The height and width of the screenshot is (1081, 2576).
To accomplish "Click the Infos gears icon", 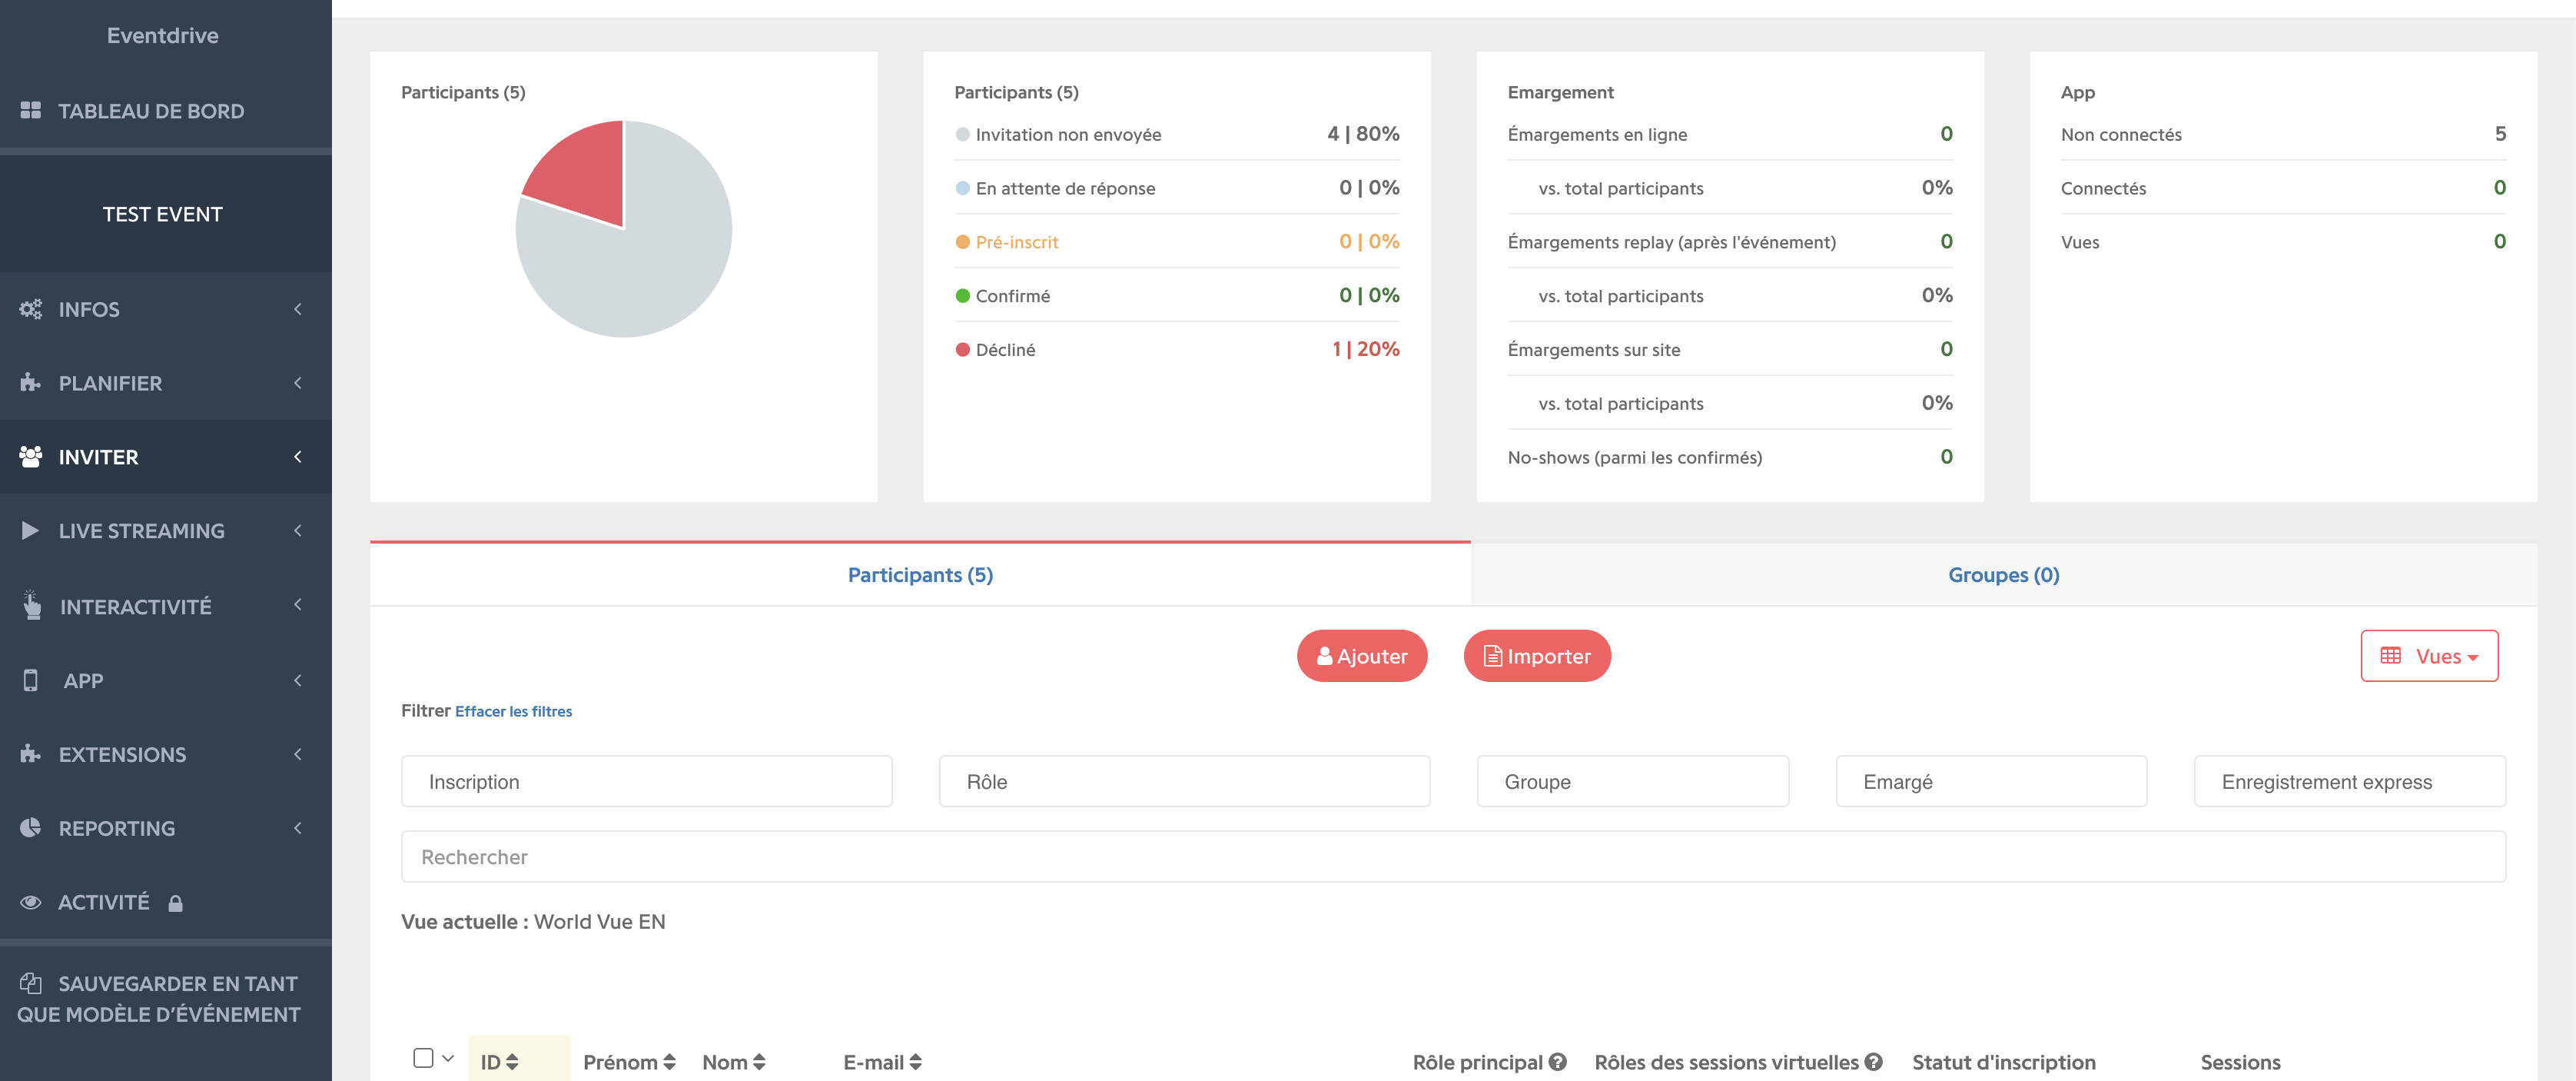I will tap(31, 309).
